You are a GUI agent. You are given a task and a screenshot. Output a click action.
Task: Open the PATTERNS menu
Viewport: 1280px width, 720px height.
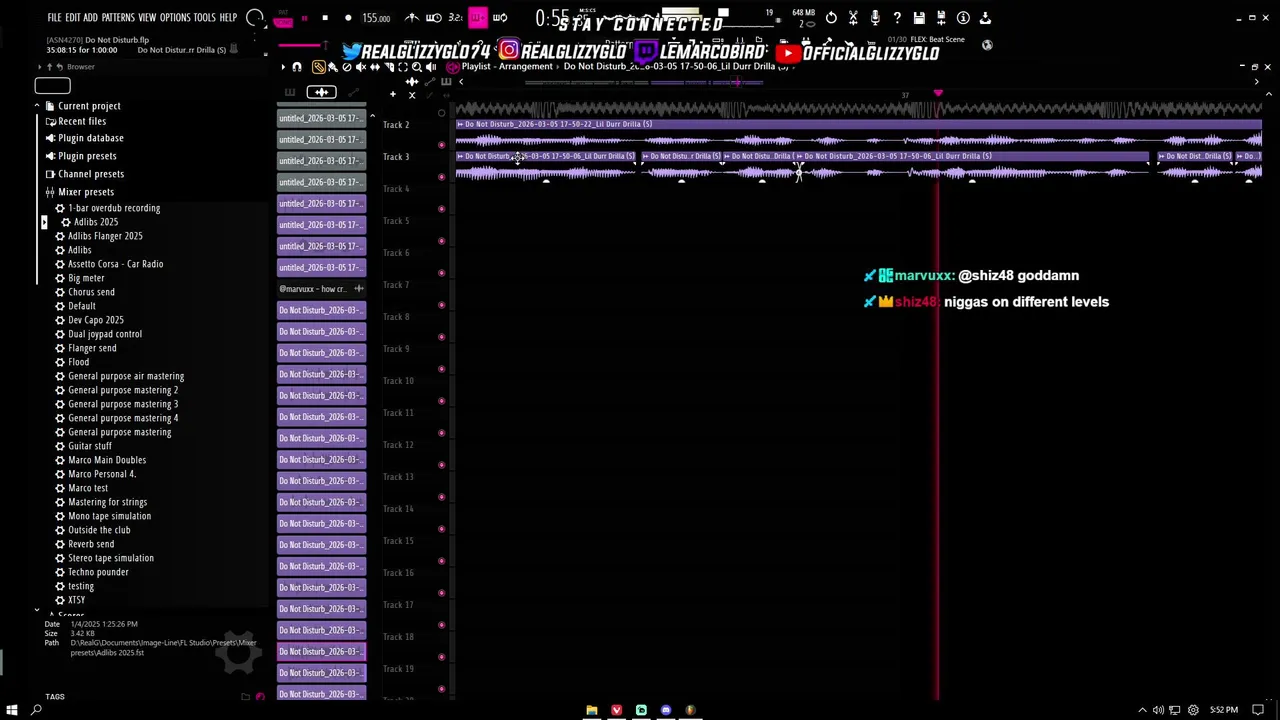[x=118, y=18]
